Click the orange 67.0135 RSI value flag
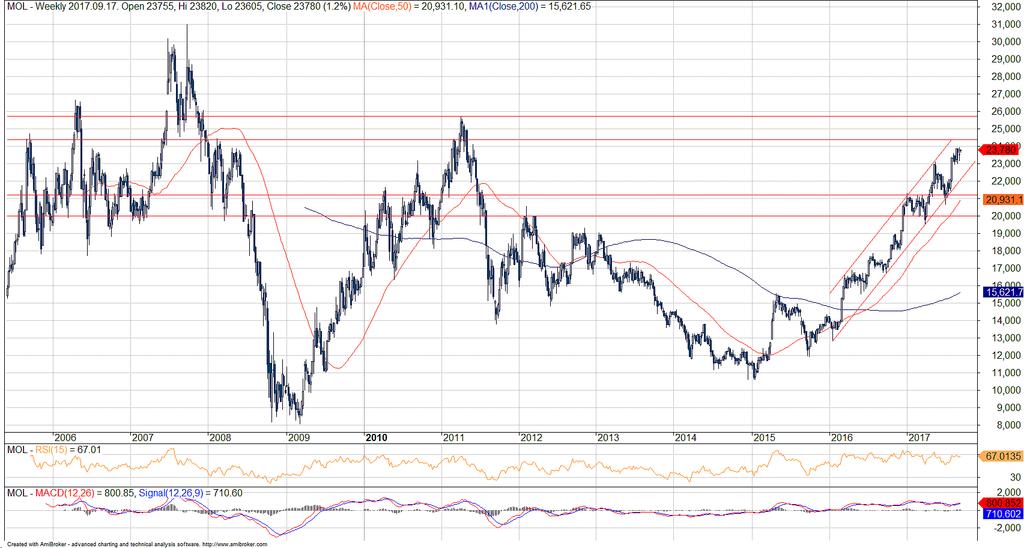 pos(1002,457)
